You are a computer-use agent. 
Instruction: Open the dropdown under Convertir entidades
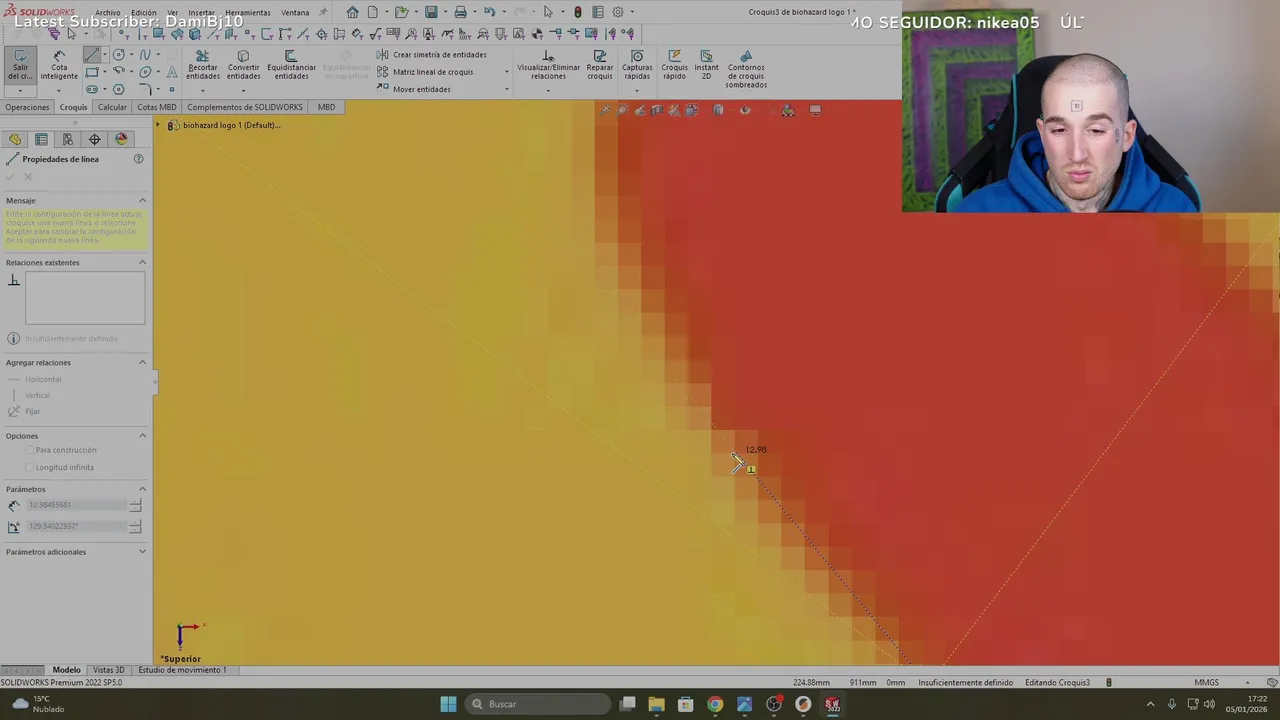[243, 90]
